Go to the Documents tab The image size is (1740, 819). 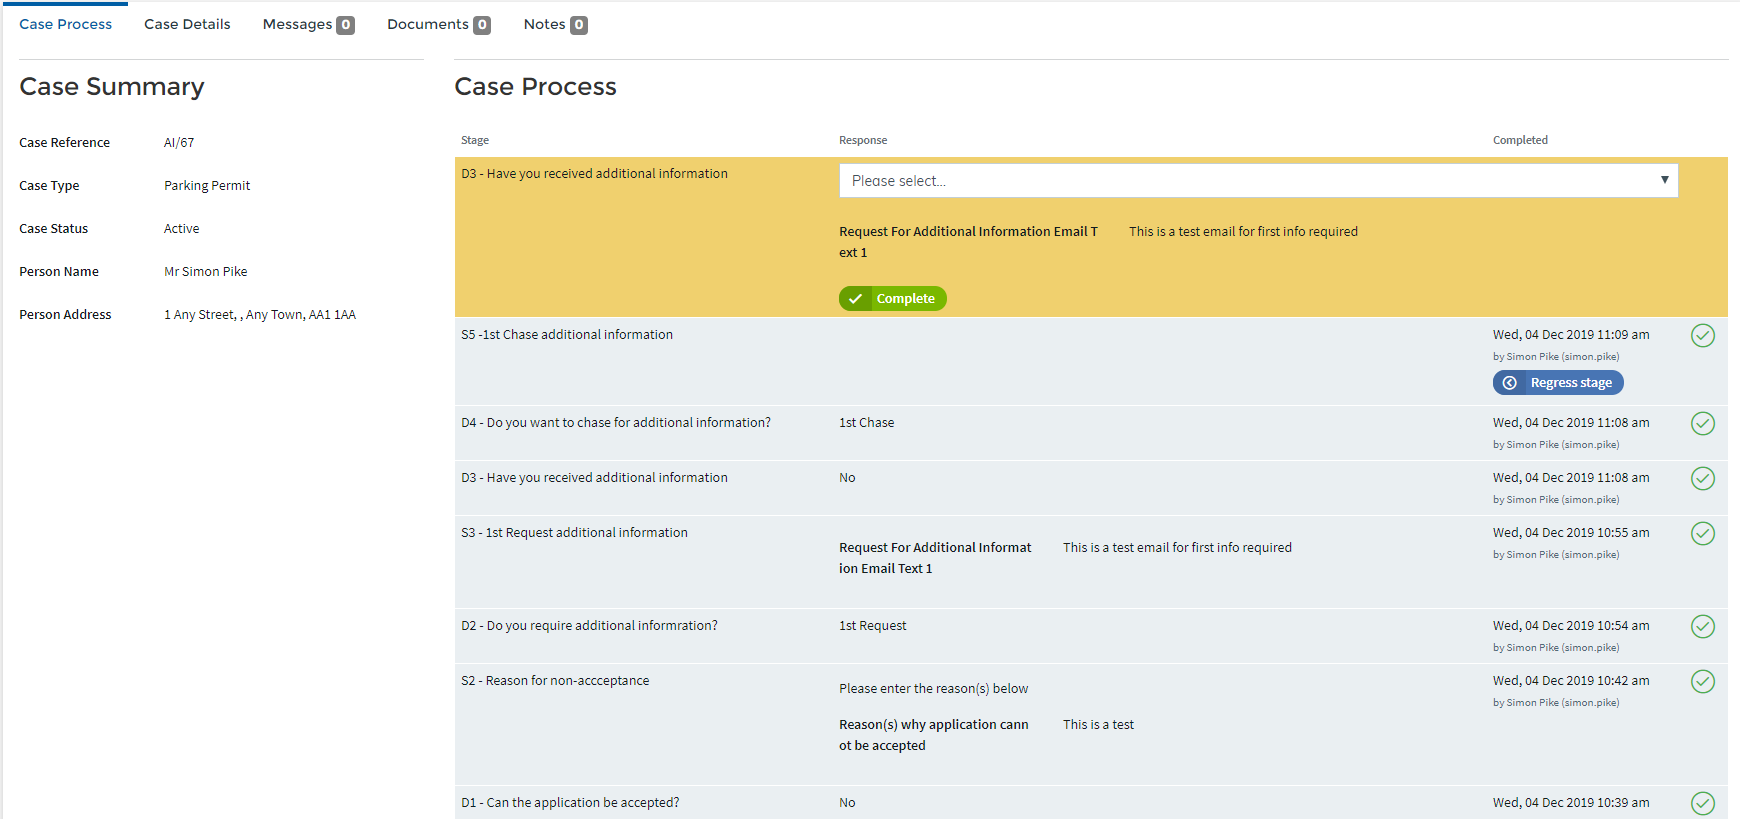[x=427, y=24]
